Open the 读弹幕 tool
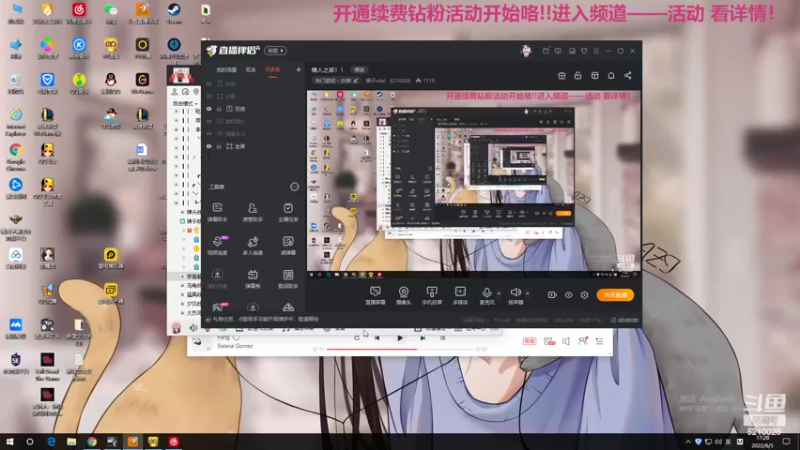This screenshot has height=450, width=800. 288,245
